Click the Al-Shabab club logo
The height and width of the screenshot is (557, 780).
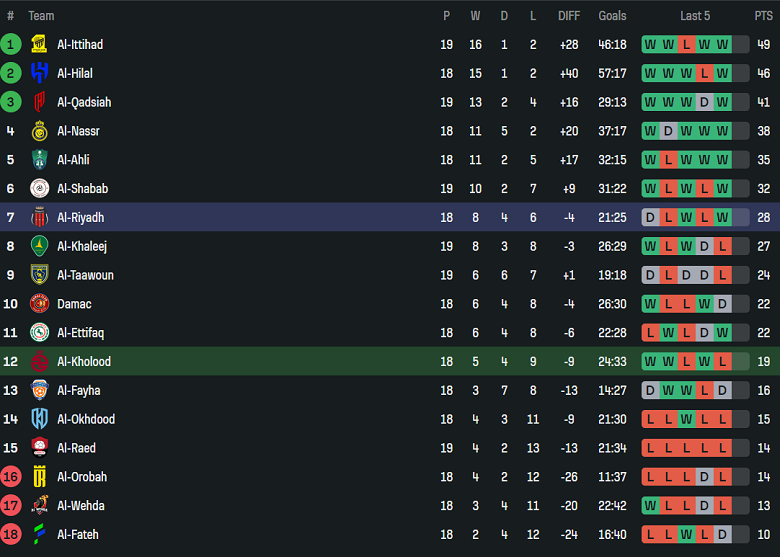point(39,188)
